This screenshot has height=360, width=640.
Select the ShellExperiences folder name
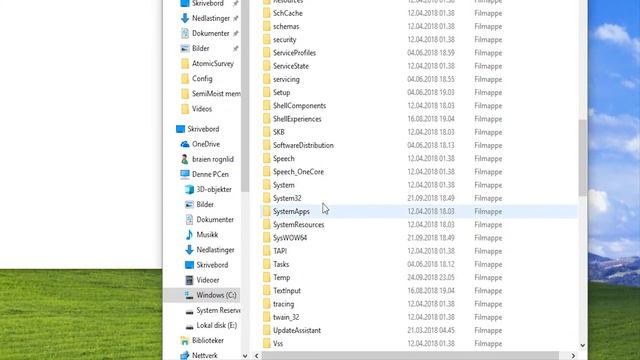point(297,119)
